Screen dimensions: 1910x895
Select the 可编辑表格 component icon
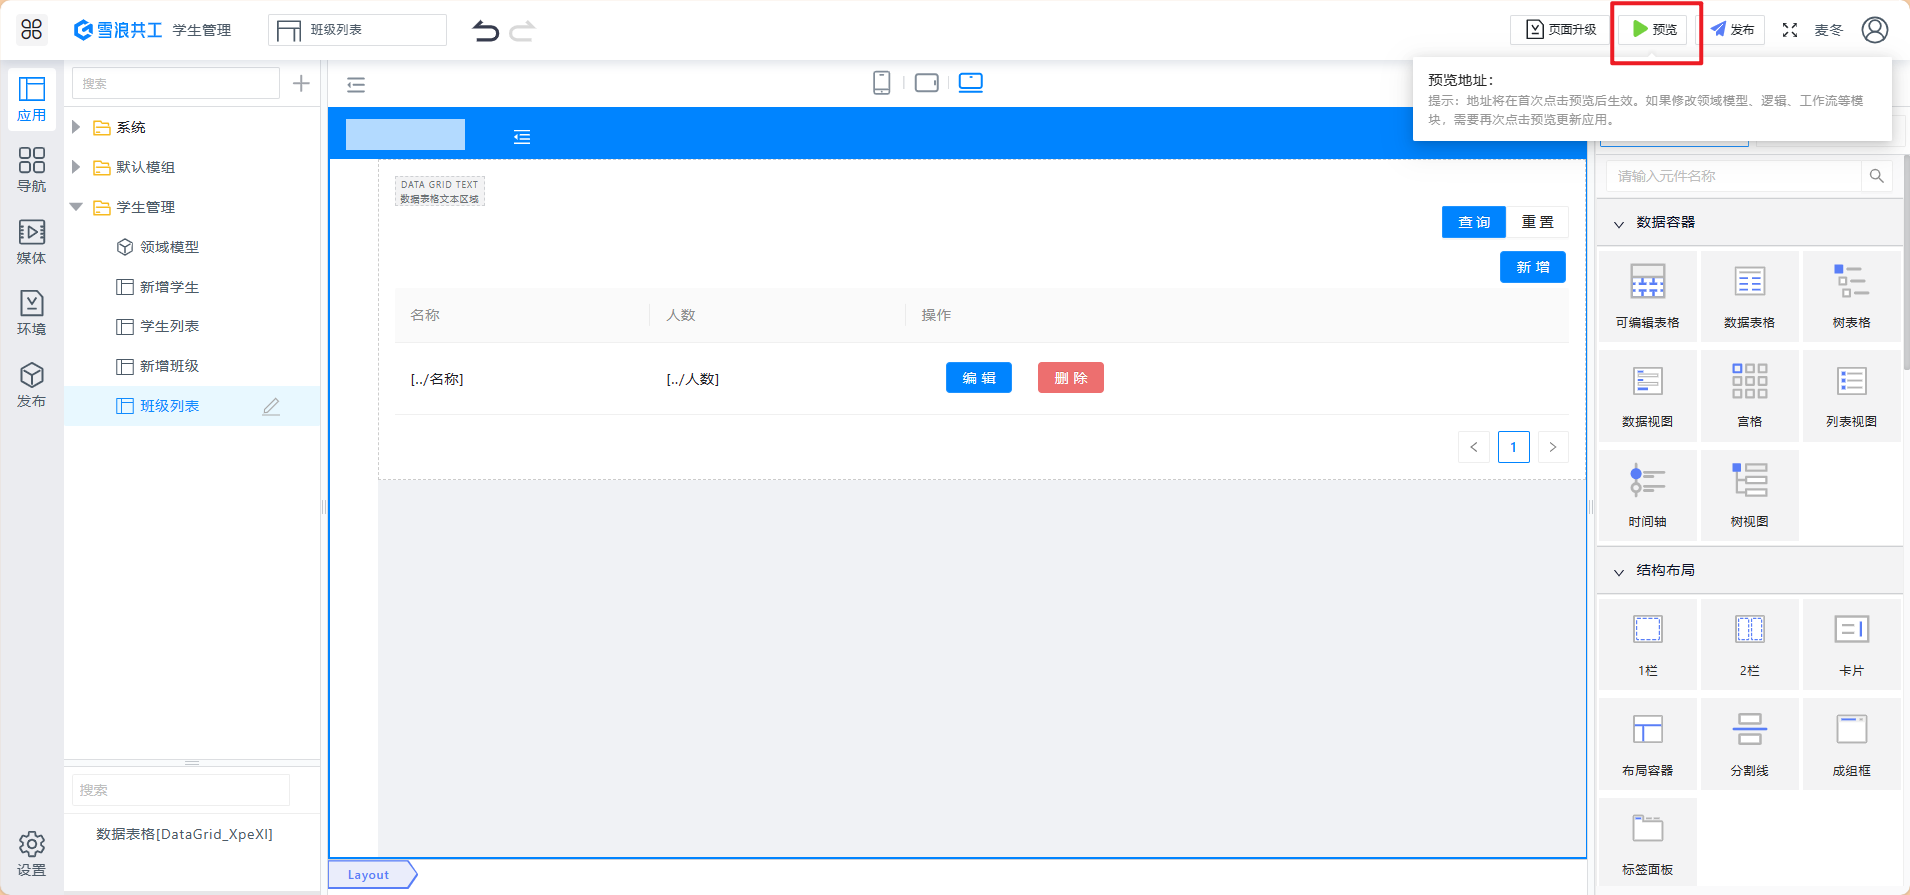(1647, 294)
